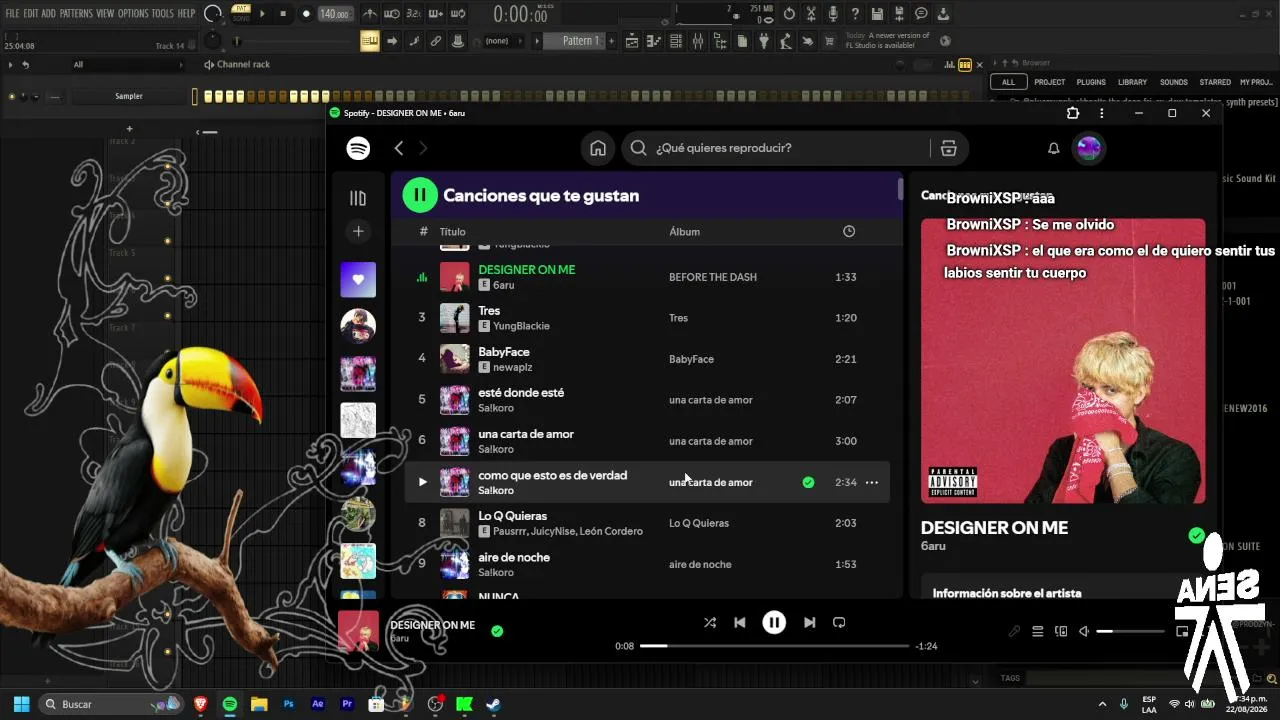
Task: Open Windows Start menu
Action: click(21, 704)
